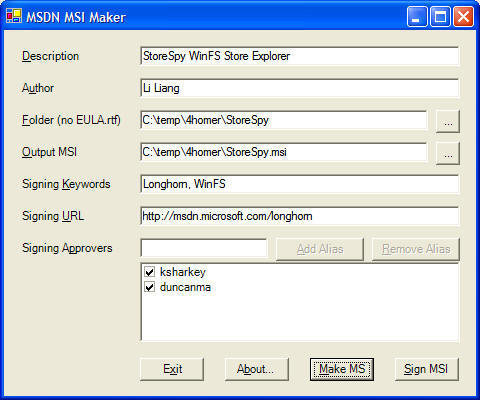
Task: Uncheck the ksharkey approver checkbox
Action: (150, 272)
